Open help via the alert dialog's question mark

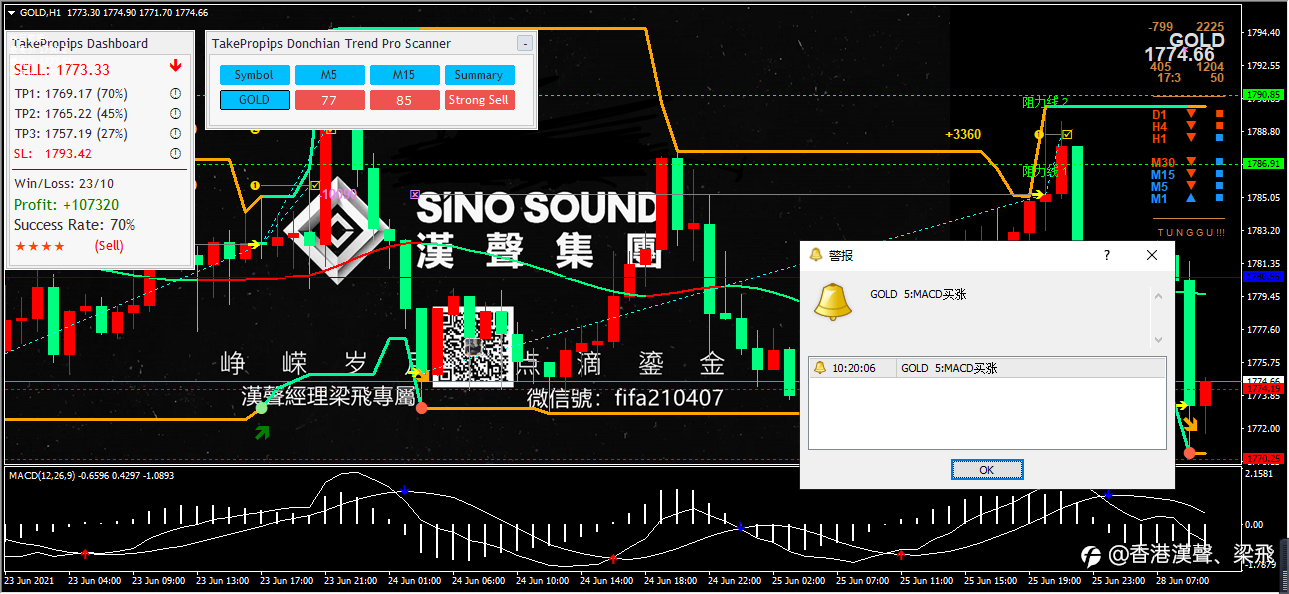[1106, 255]
